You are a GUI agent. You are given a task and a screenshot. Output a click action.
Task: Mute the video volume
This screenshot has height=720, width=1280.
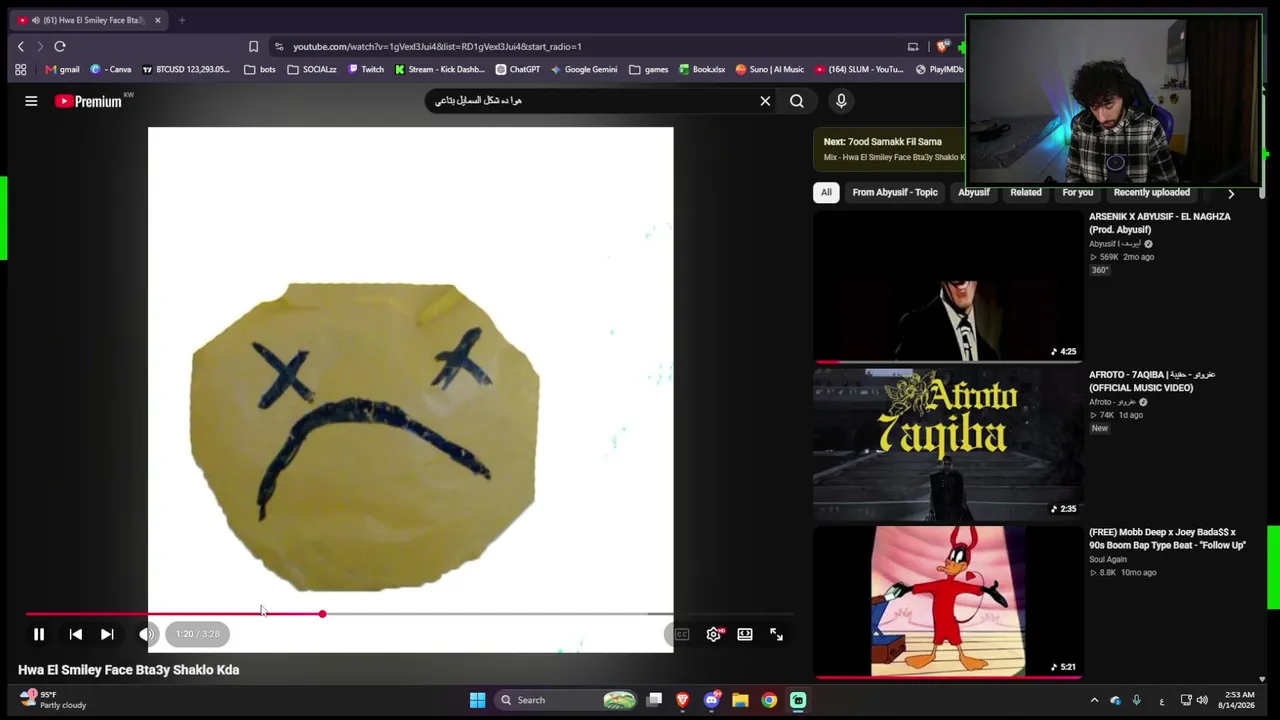(x=146, y=634)
